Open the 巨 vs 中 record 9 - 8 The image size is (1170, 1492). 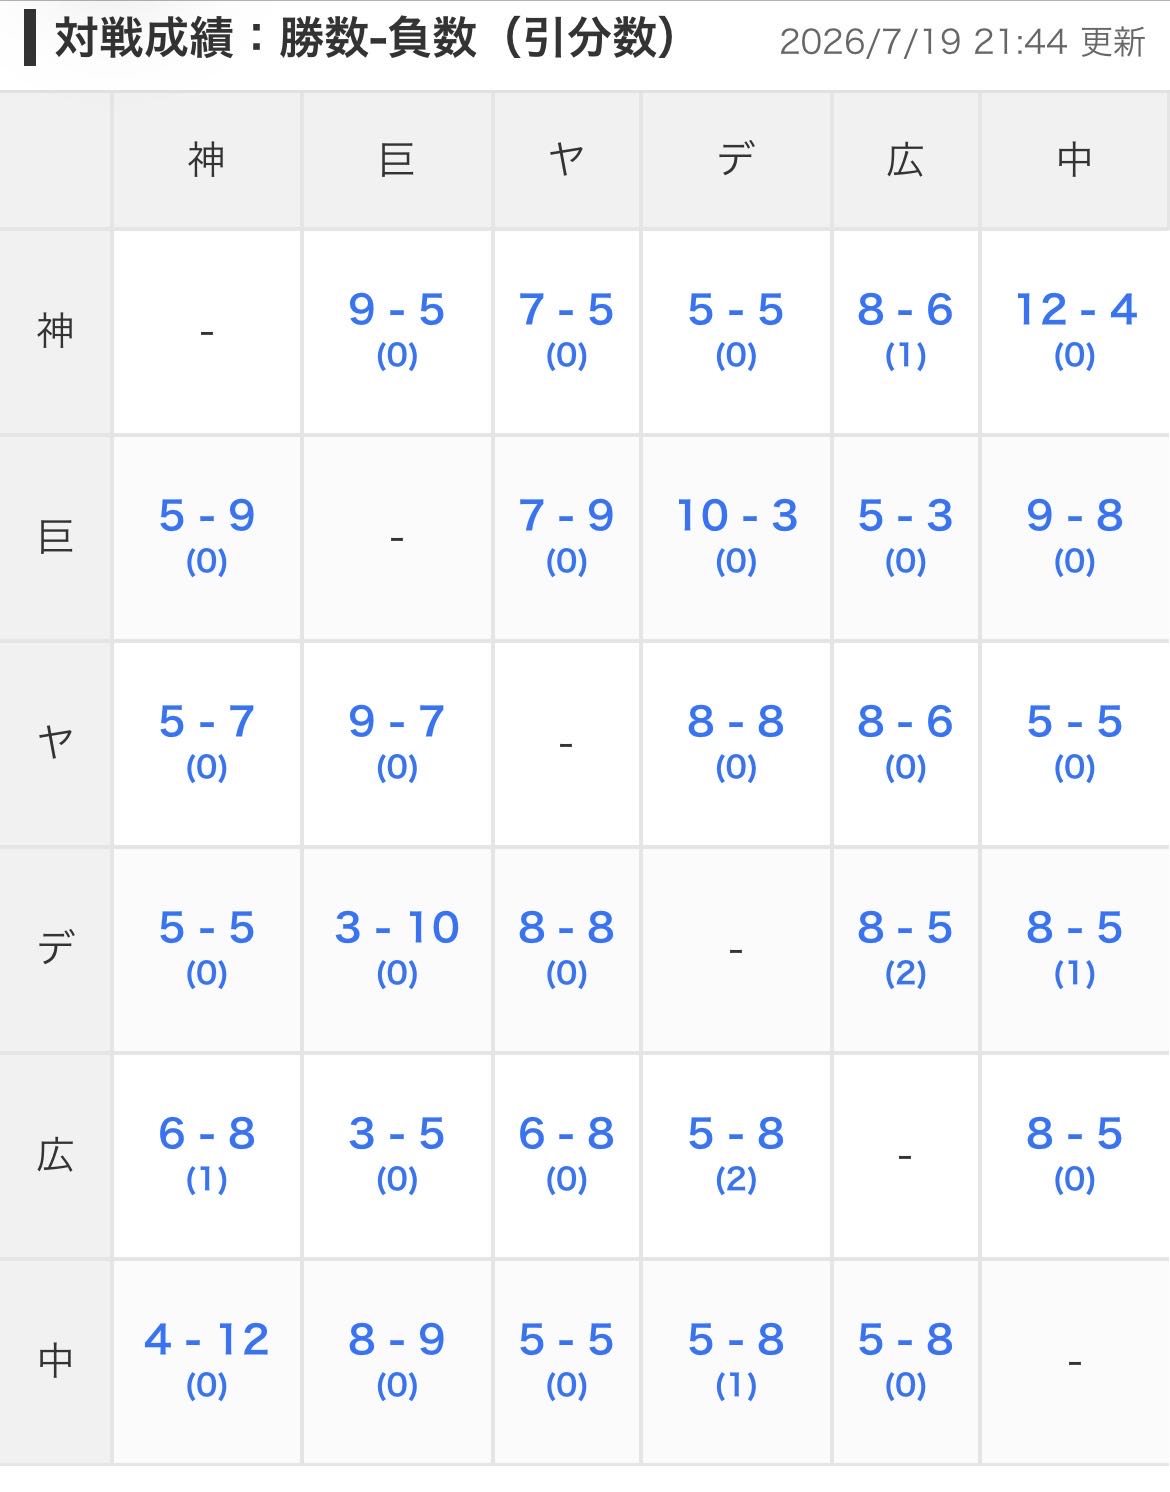(x=1075, y=535)
